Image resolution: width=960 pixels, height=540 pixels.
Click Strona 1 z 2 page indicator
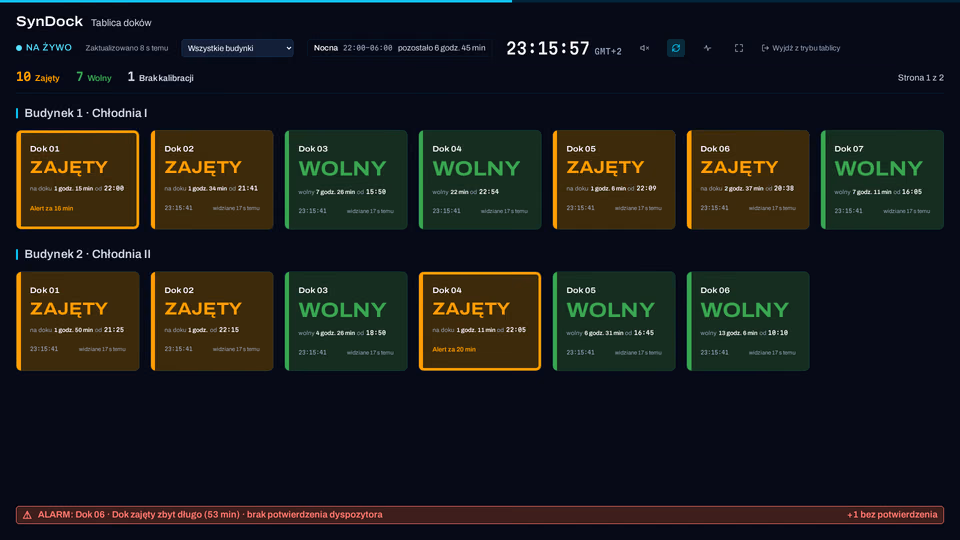point(920,78)
